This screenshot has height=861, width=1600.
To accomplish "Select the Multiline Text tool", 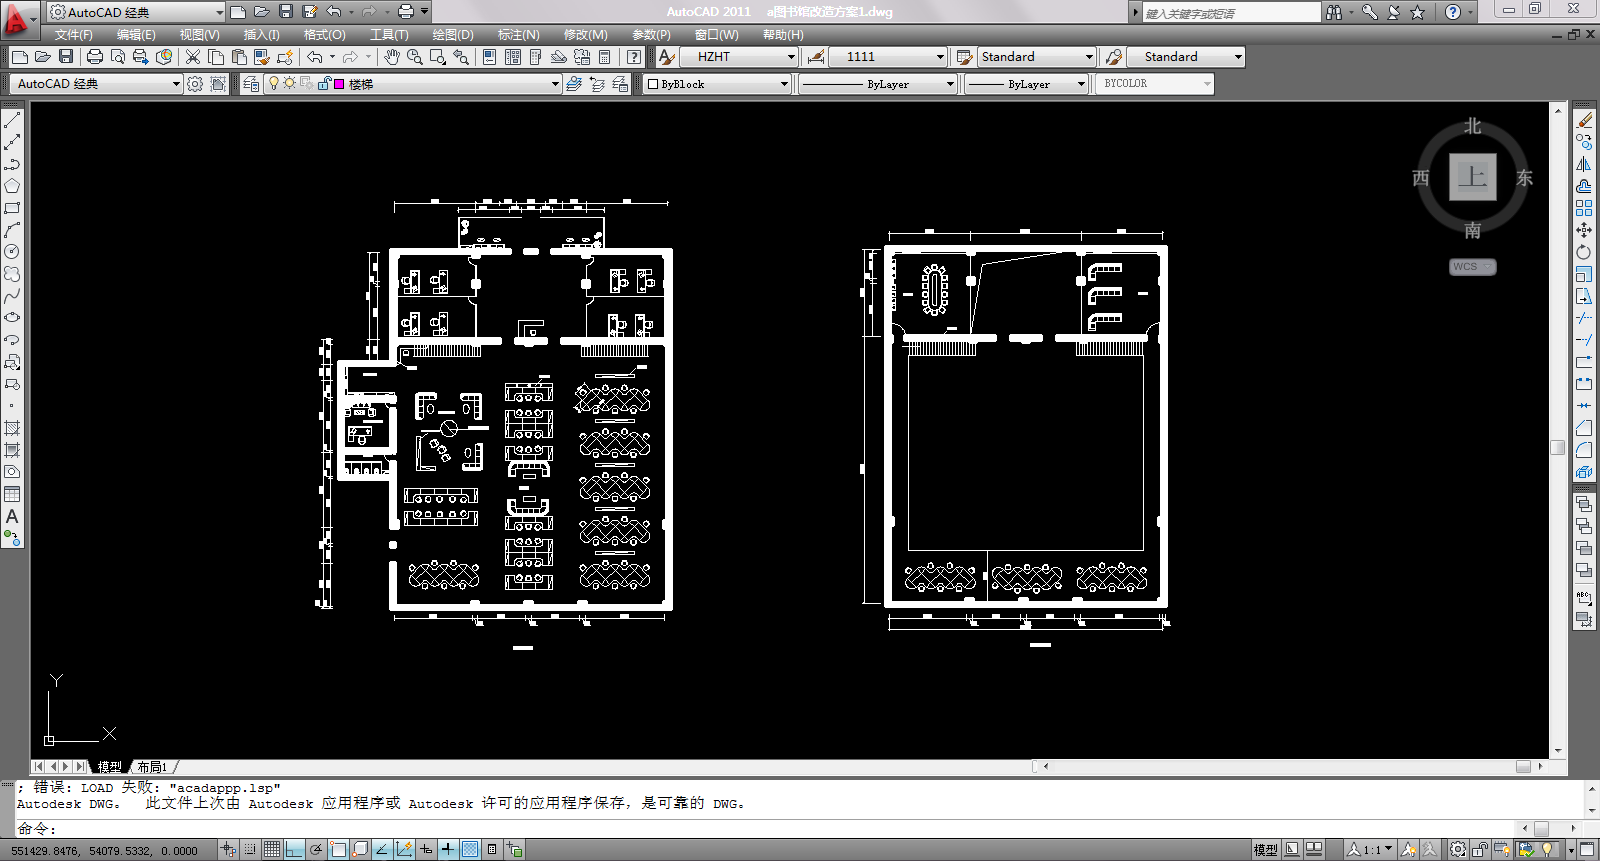I will click(x=12, y=516).
